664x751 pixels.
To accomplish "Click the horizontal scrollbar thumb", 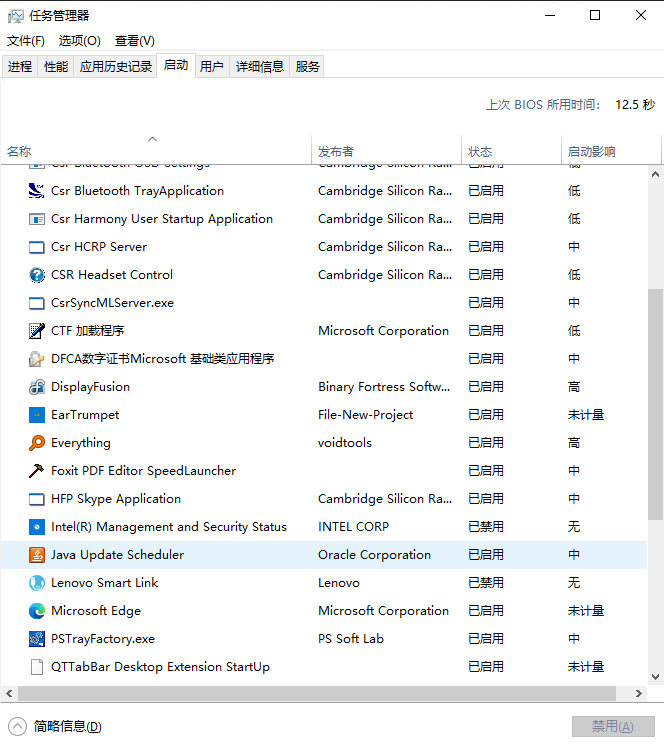I will [x=317, y=694].
